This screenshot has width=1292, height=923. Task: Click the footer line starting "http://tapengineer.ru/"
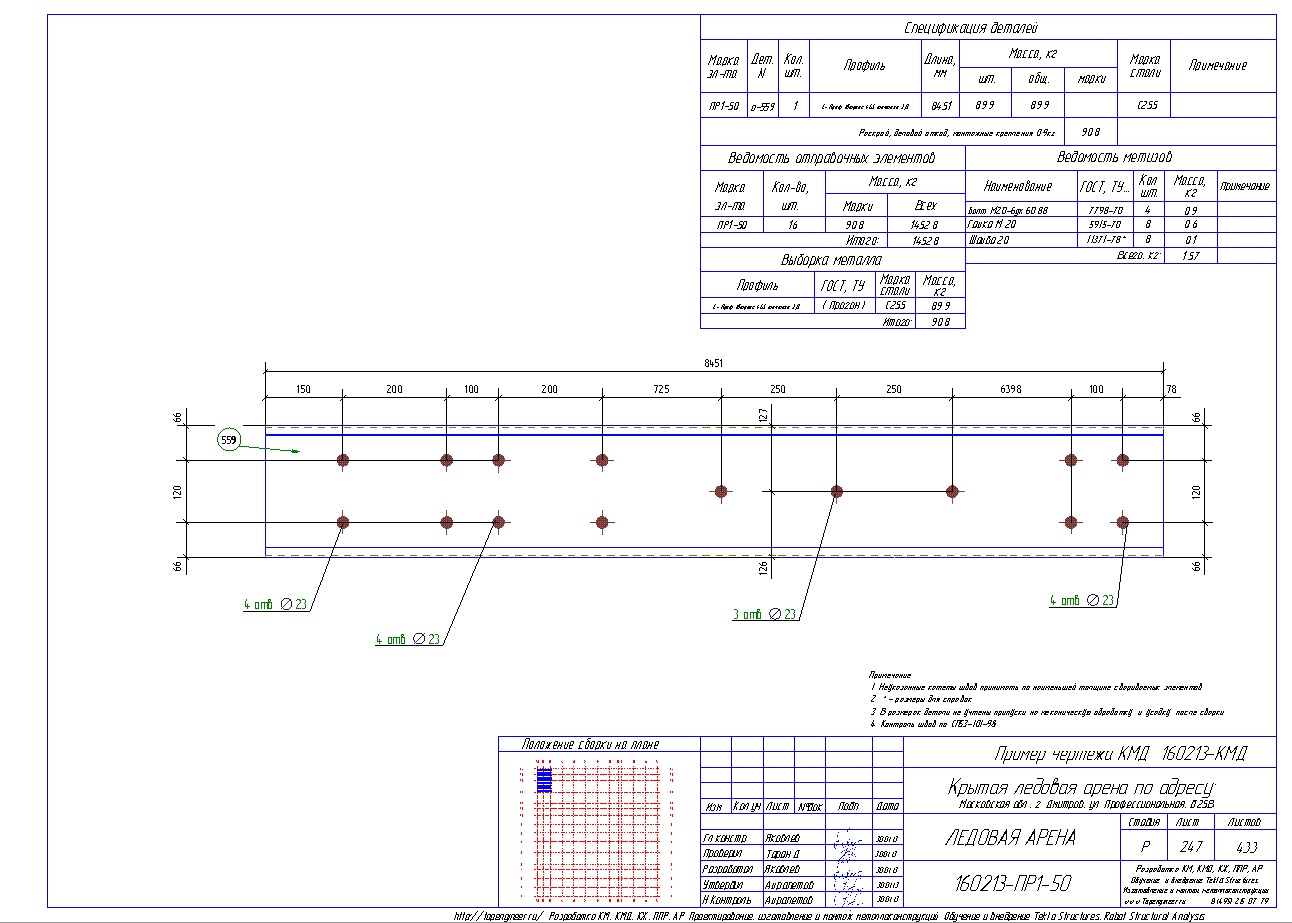pos(830,915)
